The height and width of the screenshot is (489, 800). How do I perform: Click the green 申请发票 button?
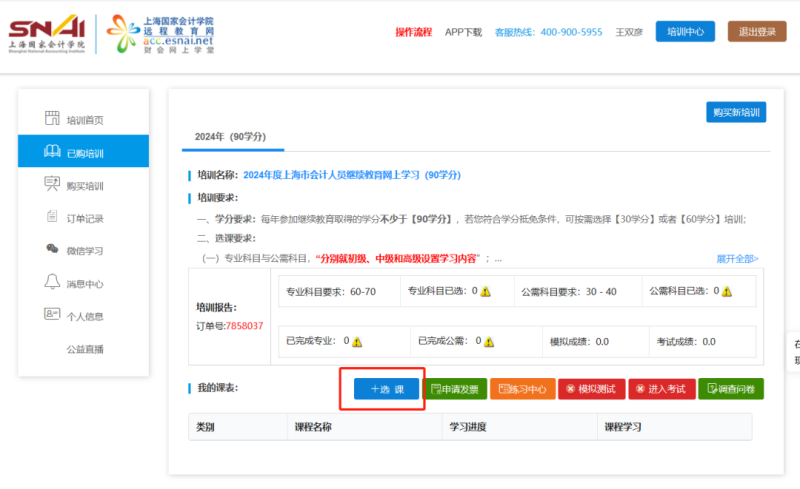(454, 389)
